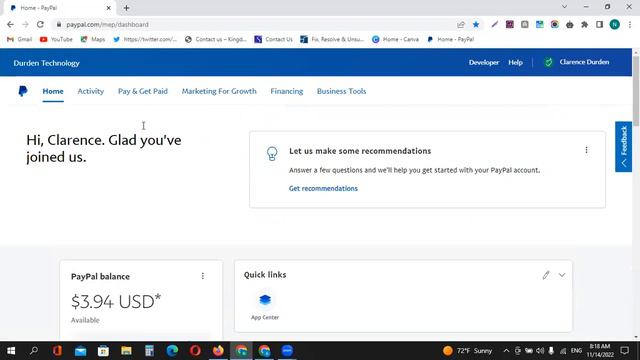Open File Explorer from taskbar
This screenshot has width=640, height=360.
126,351
